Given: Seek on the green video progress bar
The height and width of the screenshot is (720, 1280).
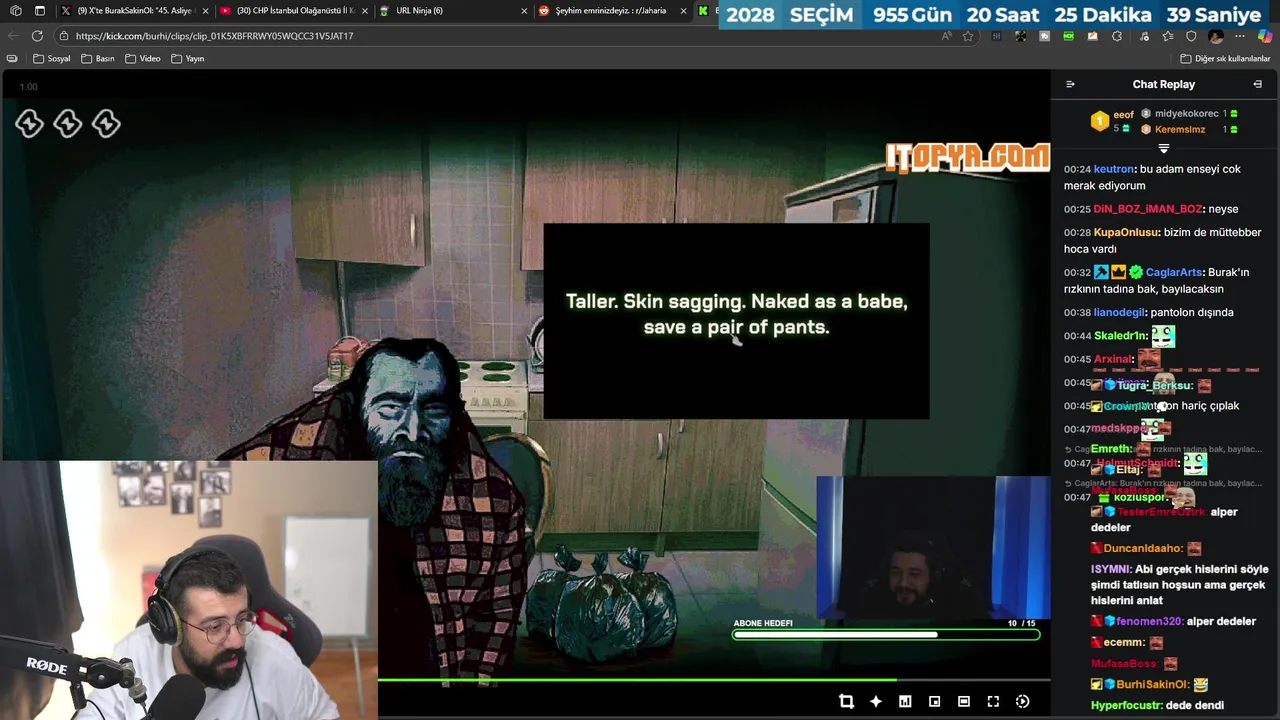Looking at the screenshot, I should pos(714,680).
